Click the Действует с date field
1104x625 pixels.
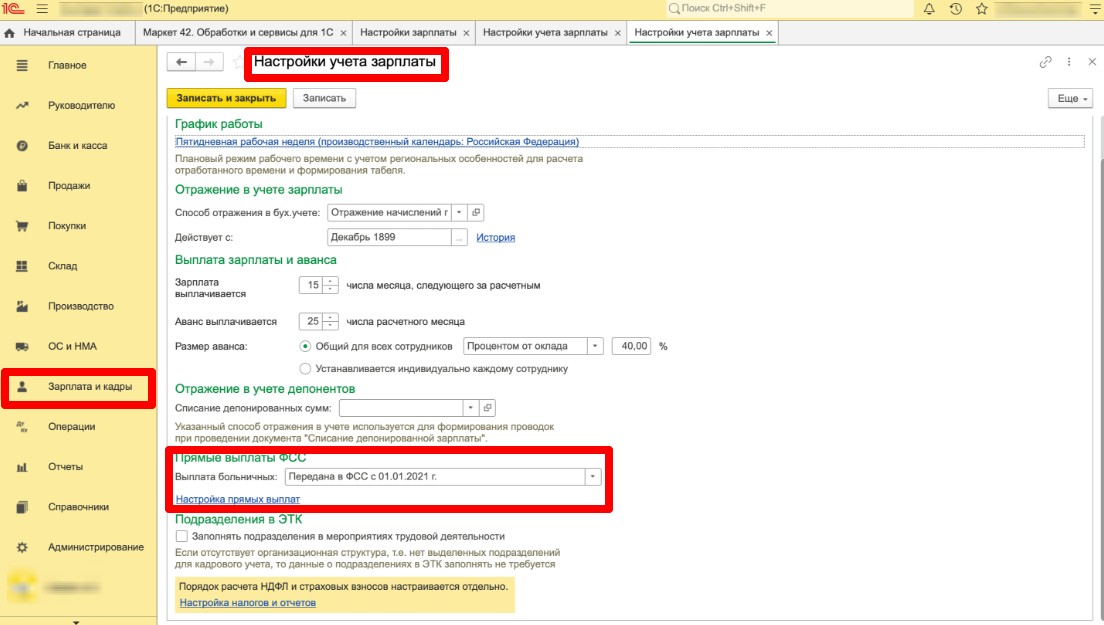pyautogui.click(x=389, y=238)
